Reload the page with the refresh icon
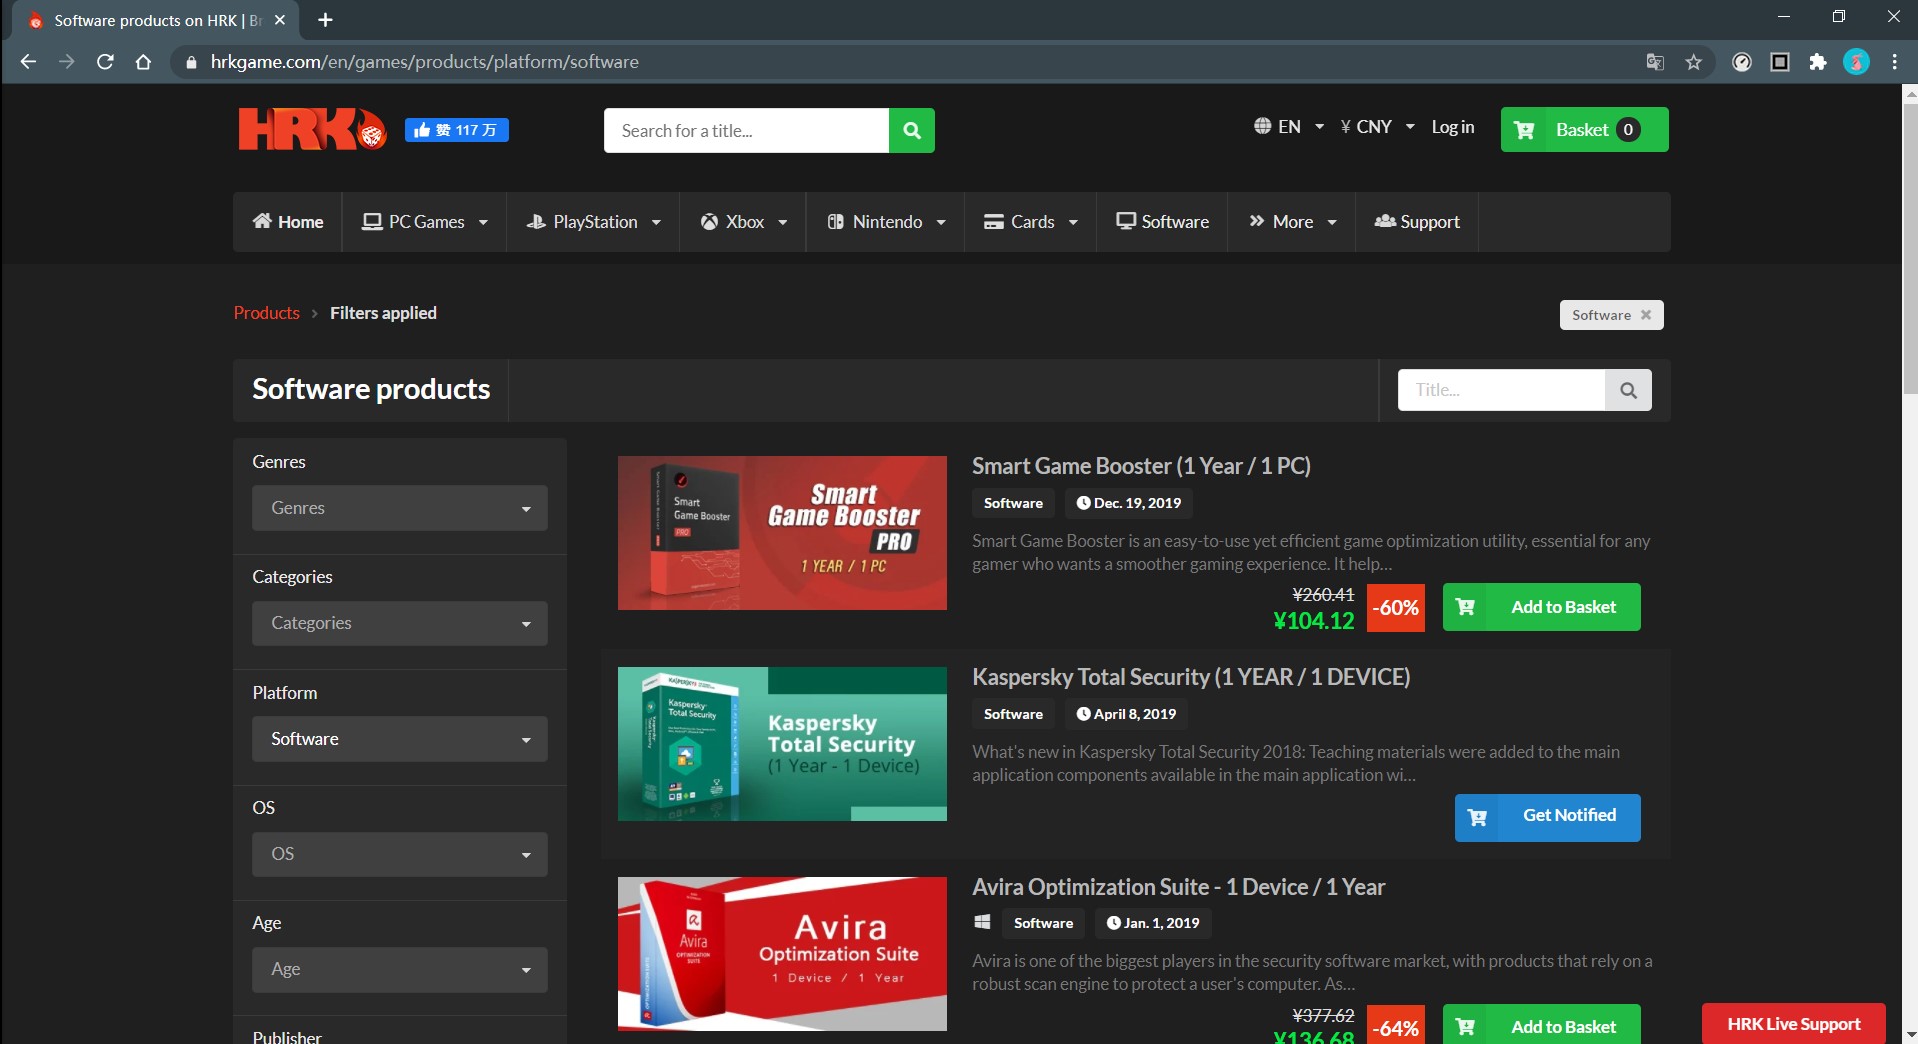Viewport: 1918px width, 1044px height. coord(105,62)
